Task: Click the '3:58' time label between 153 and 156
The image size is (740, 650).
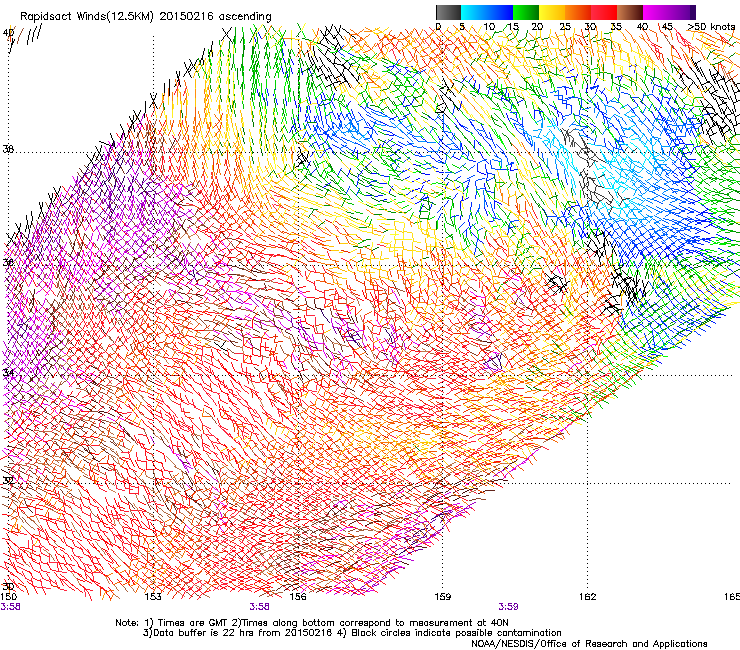Action: 260,607
